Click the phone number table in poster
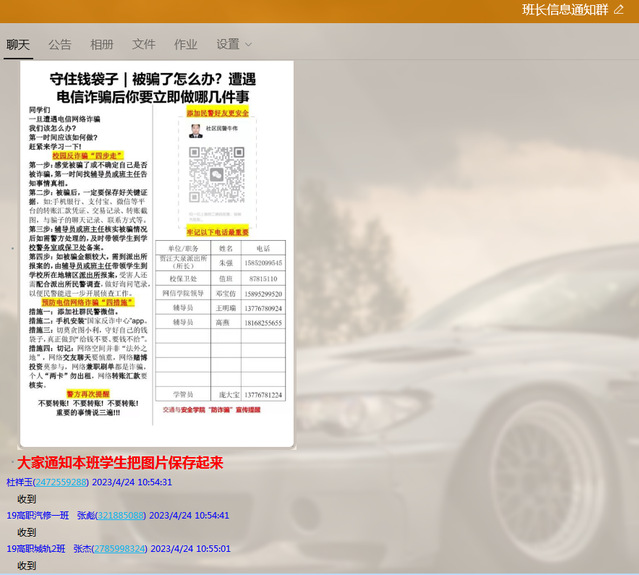 tap(222, 320)
